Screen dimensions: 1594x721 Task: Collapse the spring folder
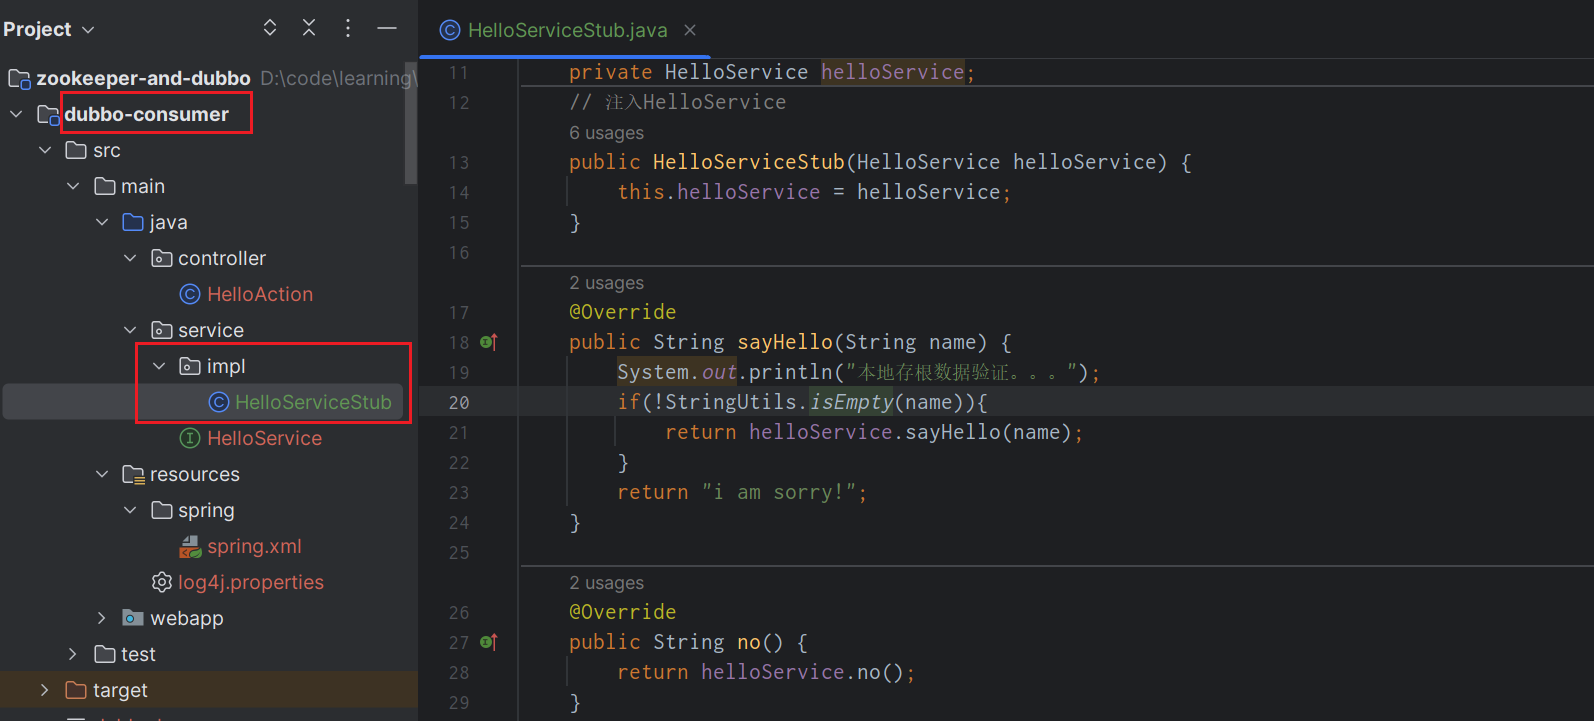[130, 510]
